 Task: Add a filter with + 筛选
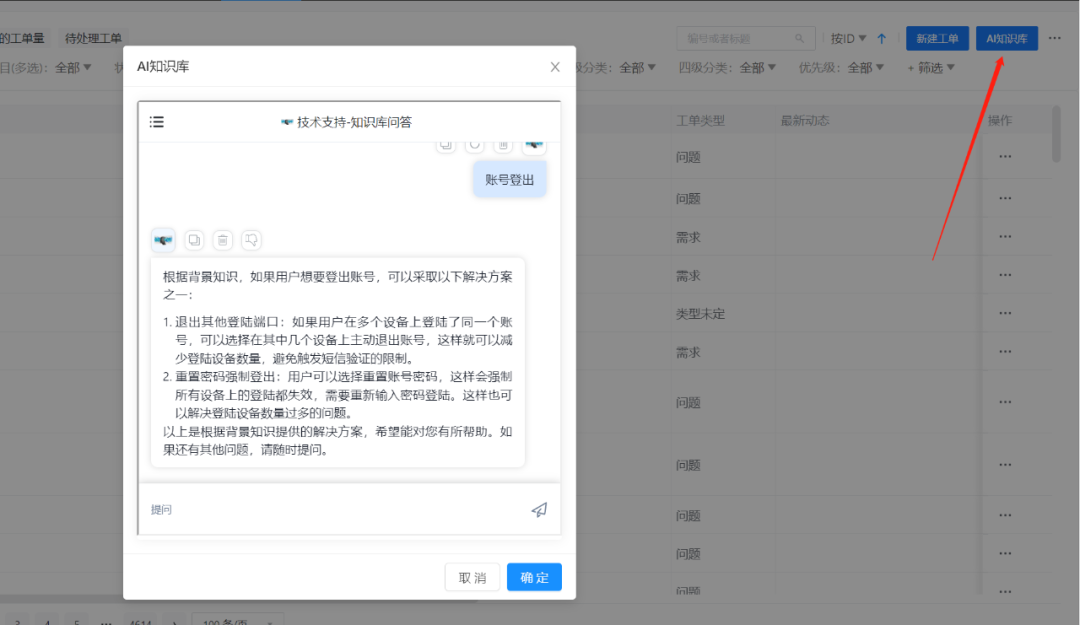point(931,68)
